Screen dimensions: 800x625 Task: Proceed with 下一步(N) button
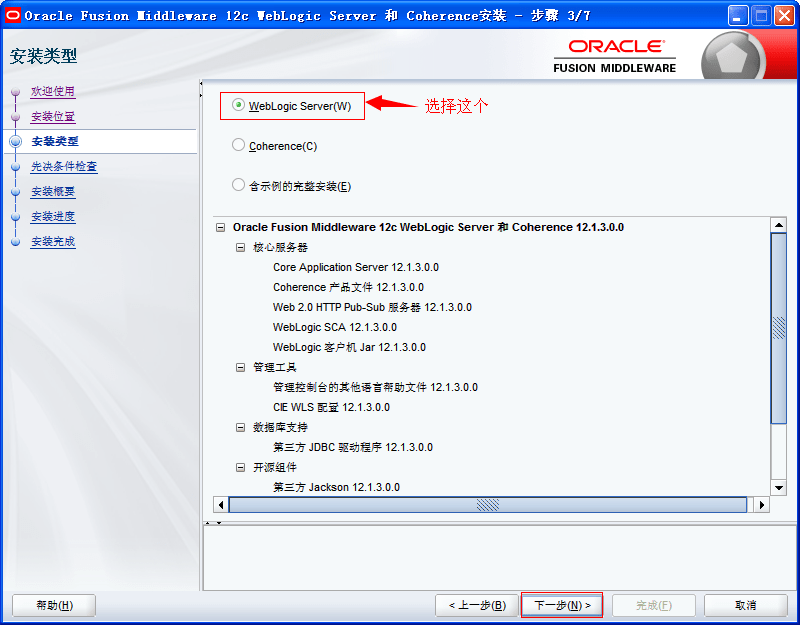[x=562, y=606]
